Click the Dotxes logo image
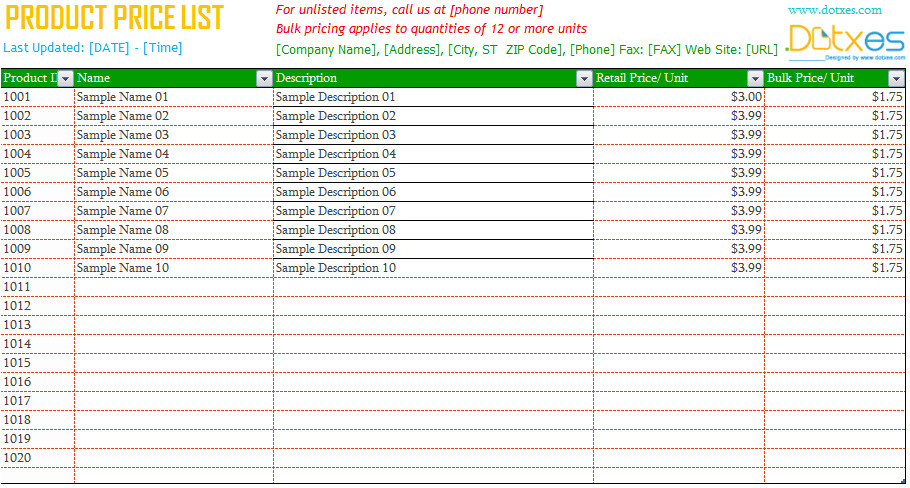910x488 pixels. click(x=846, y=42)
